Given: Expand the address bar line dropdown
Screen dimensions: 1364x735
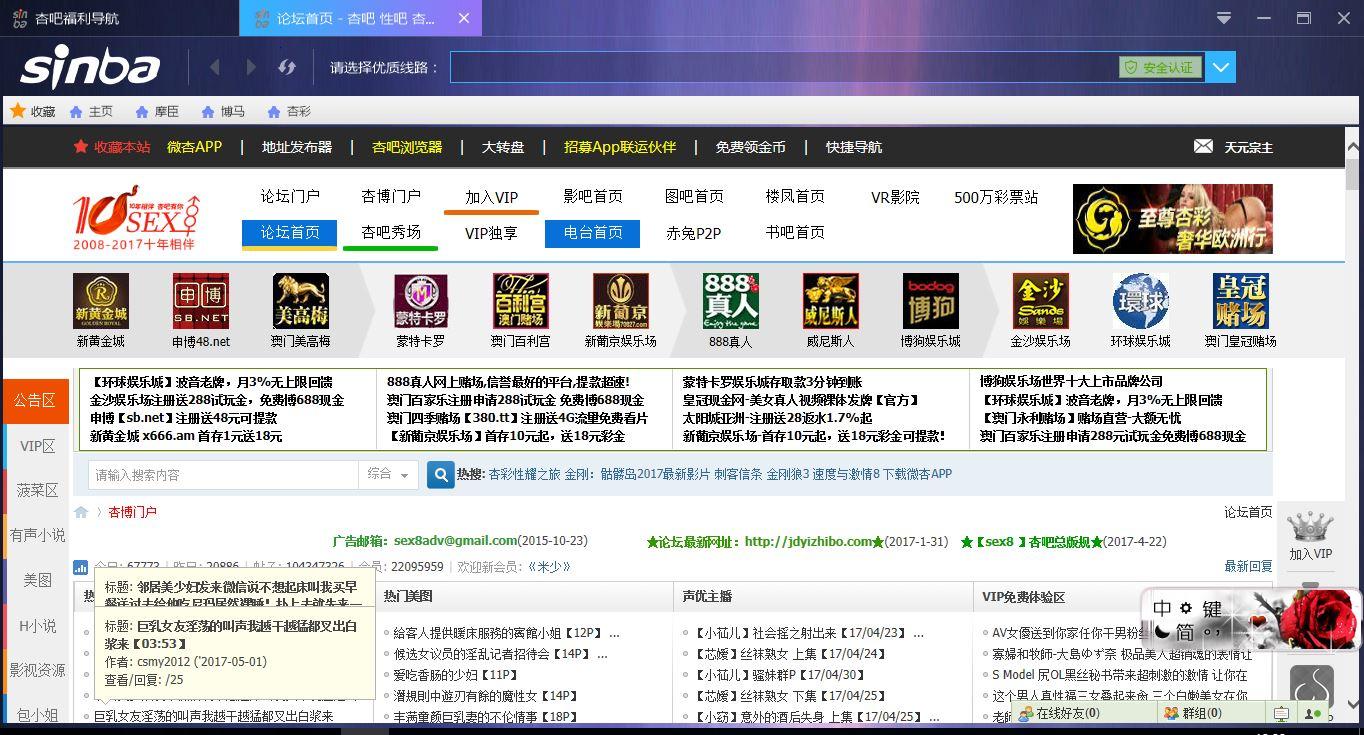Looking at the screenshot, I should 1221,67.
